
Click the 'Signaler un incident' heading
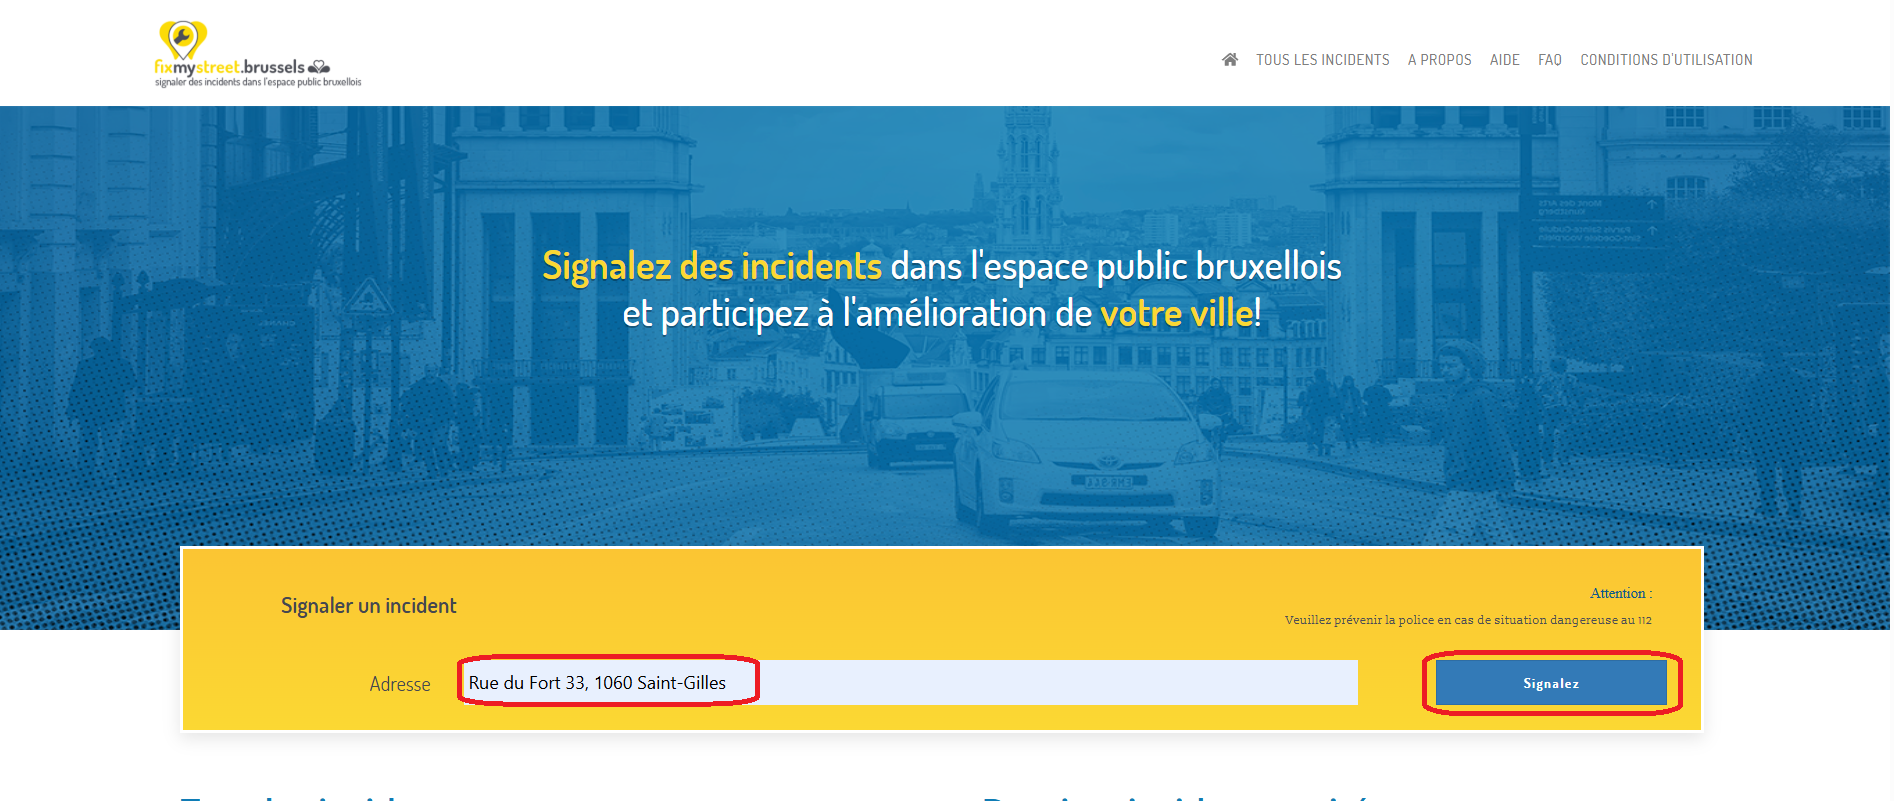click(x=368, y=606)
